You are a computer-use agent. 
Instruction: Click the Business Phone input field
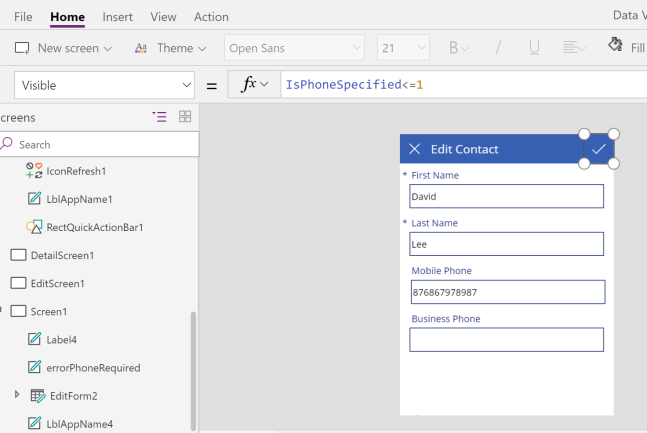click(506, 340)
